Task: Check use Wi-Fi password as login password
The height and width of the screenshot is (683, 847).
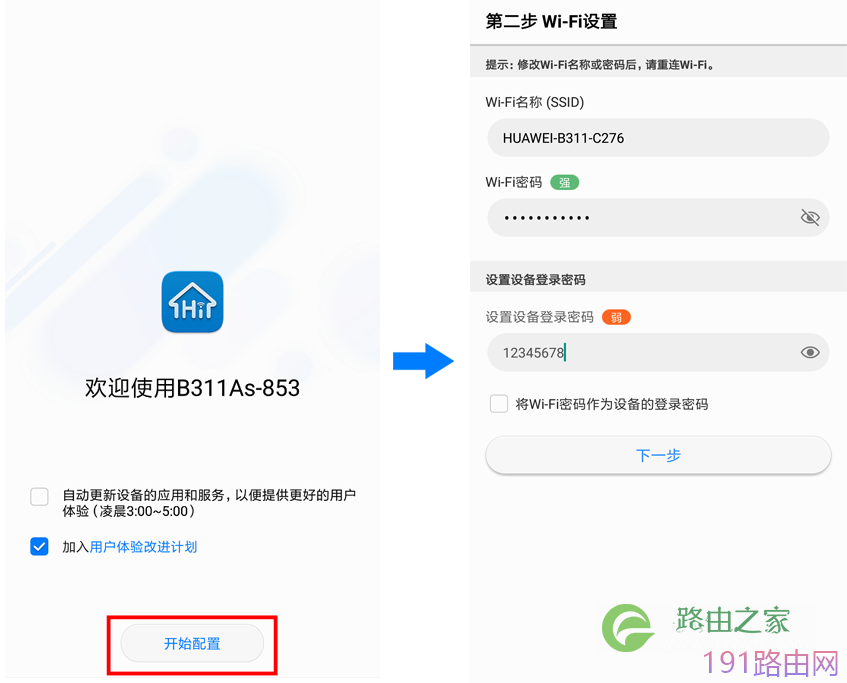Action: [499, 404]
